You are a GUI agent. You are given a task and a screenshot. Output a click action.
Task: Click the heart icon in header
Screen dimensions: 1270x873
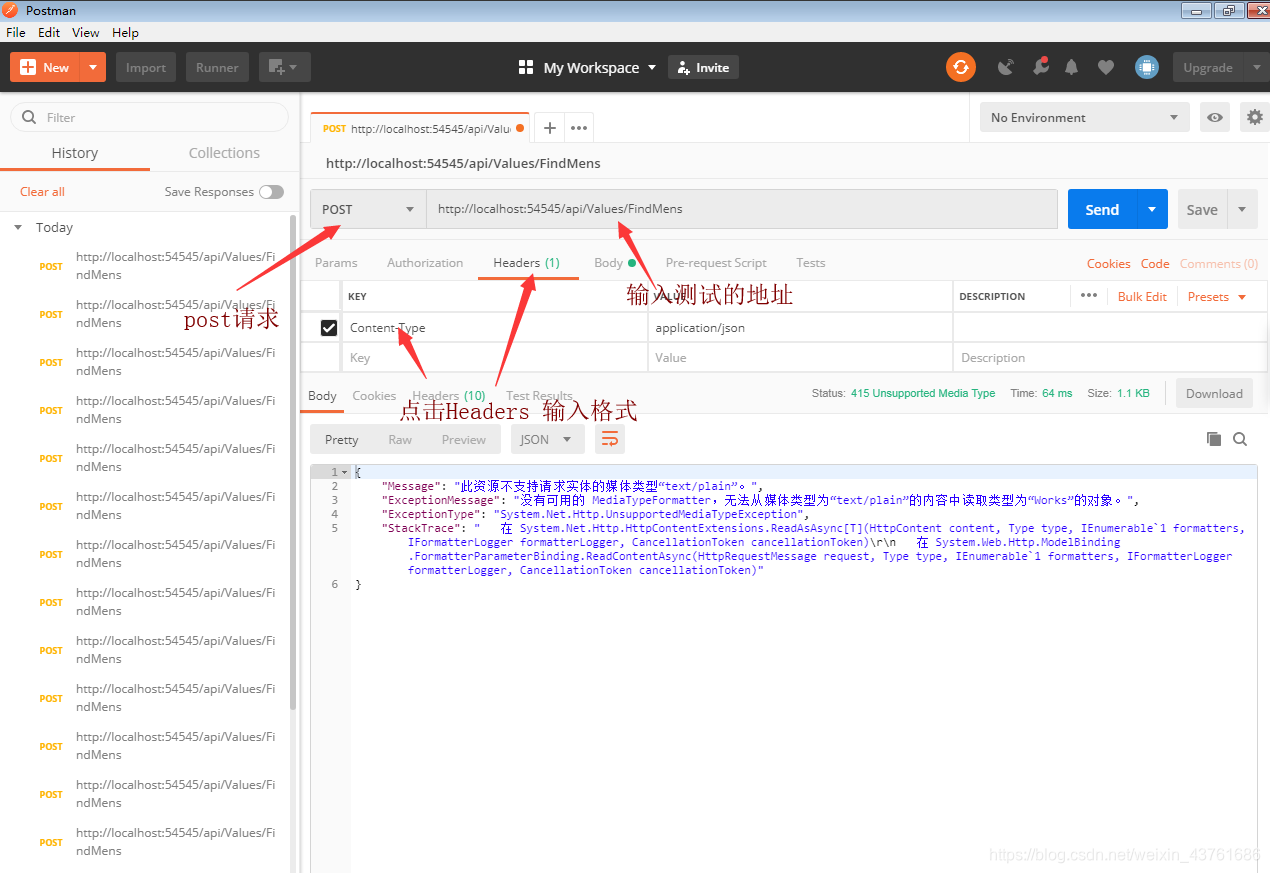pos(1105,67)
